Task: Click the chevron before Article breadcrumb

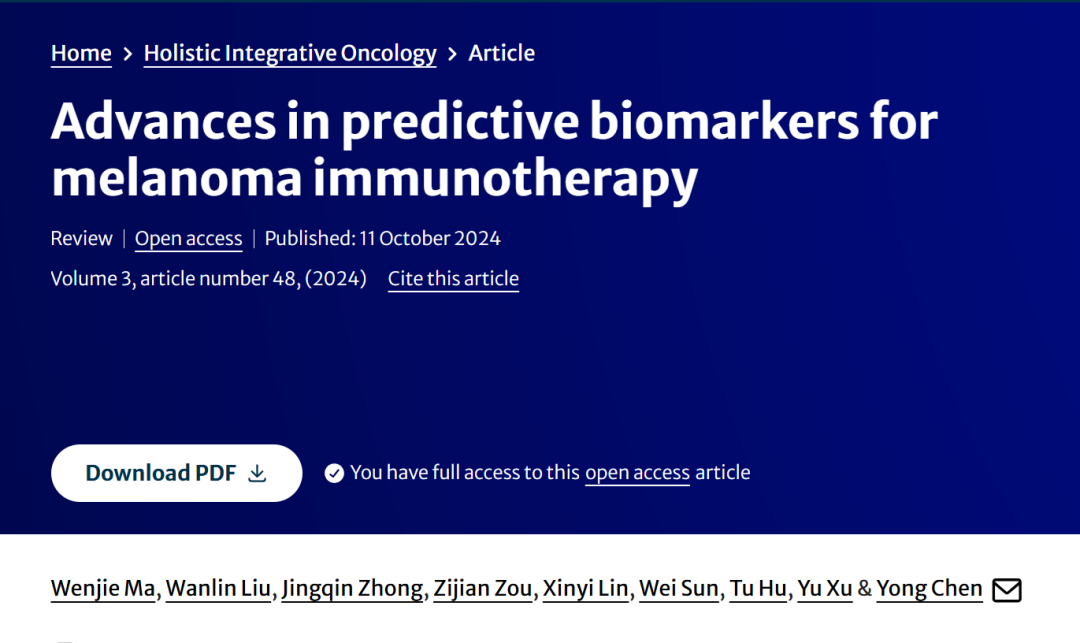Action: tap(453, 54)
